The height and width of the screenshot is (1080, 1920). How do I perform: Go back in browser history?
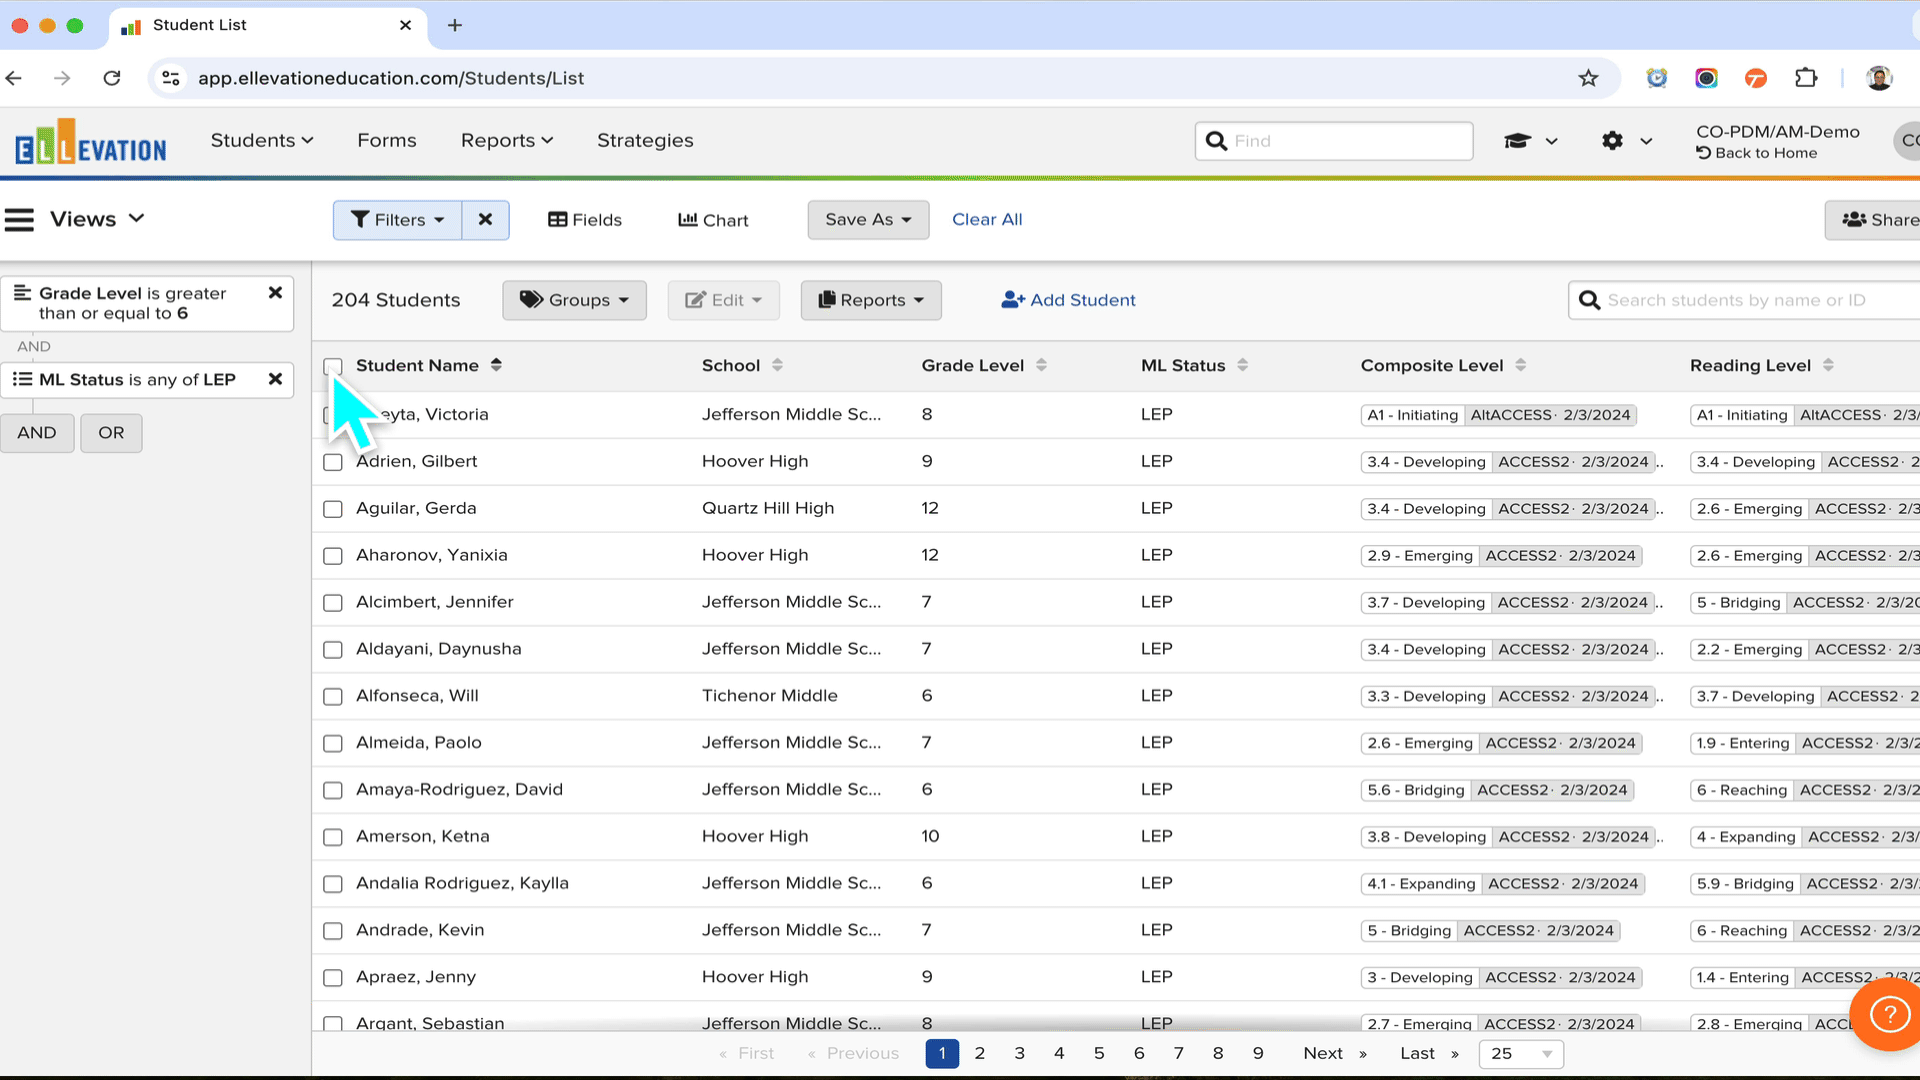[x=14, y=78]
